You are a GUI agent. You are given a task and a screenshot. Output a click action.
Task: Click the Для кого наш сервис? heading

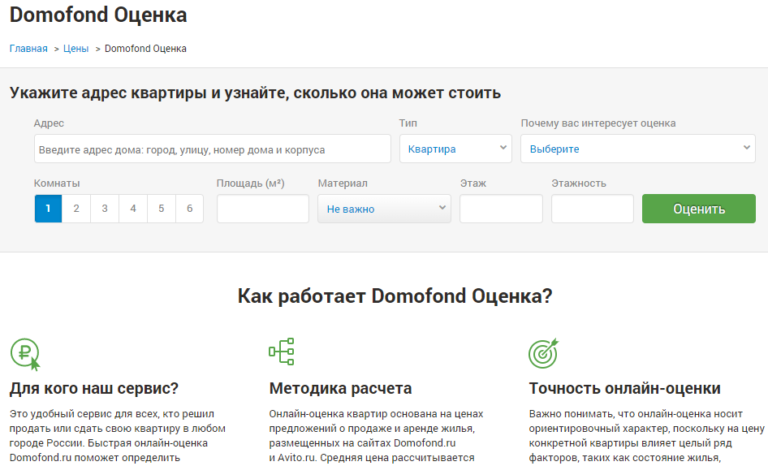coord(94,389)
